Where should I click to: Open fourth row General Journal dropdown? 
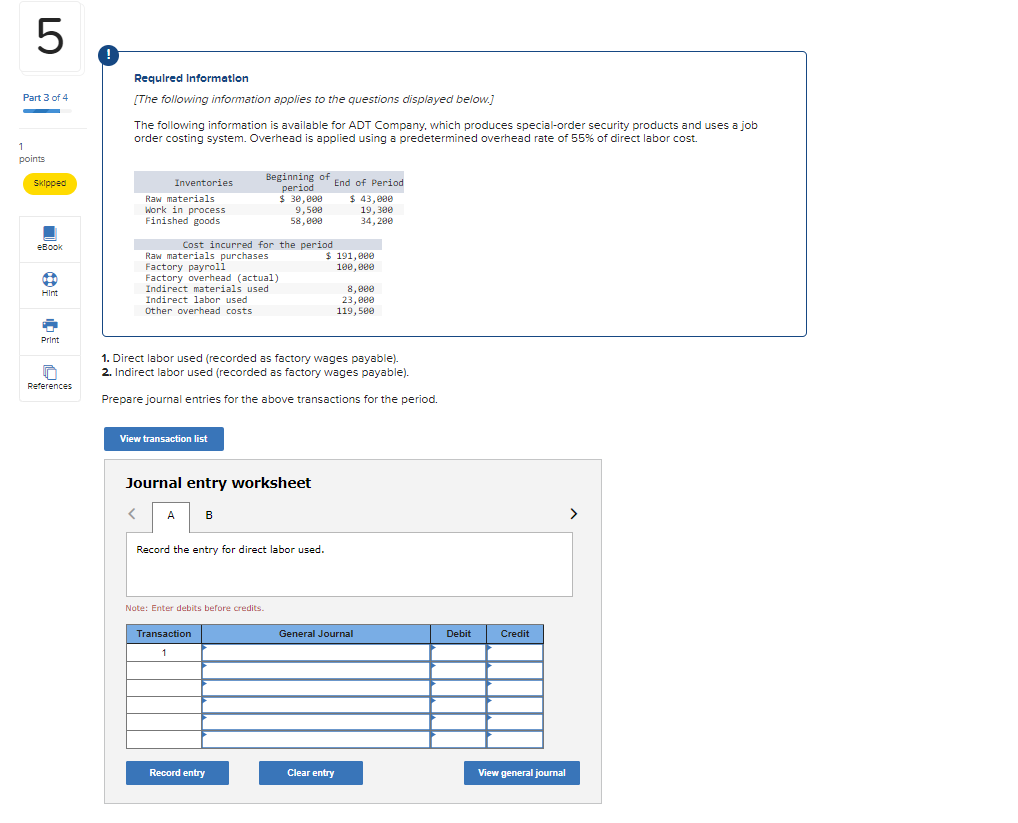pos(316,706)
